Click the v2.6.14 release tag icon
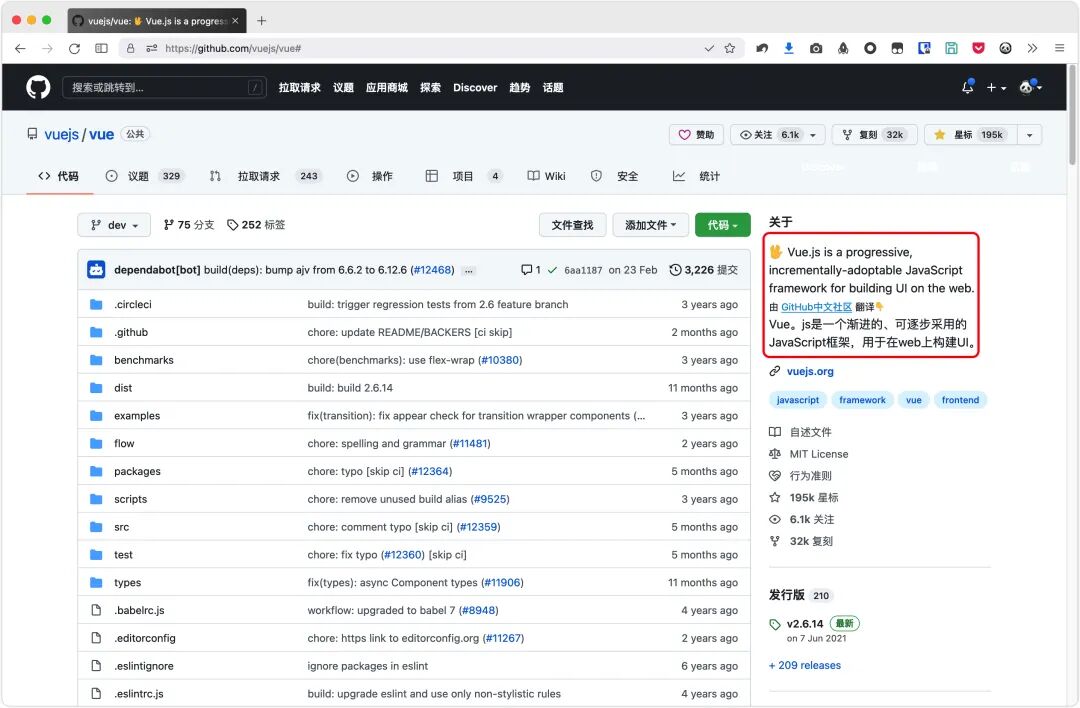Viewport: 1080px width, 708px height. pos(775,625)
